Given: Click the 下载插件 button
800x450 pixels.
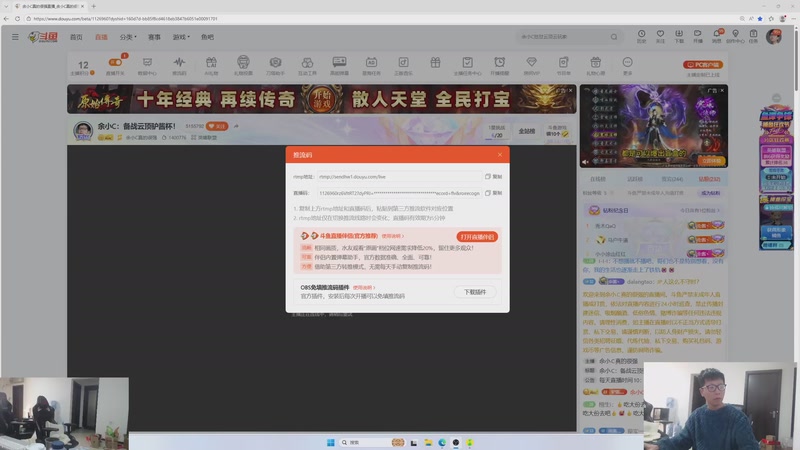Looking at the screenshot, I should point(475,292).
